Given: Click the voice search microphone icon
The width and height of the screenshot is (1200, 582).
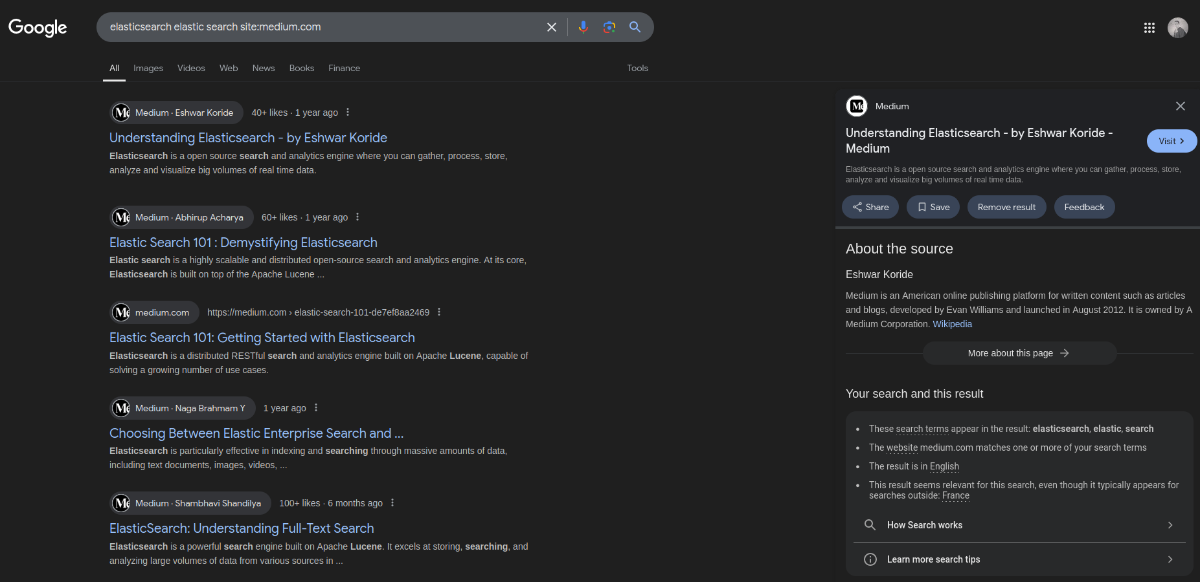Looking at the screenshot, I should coord(583,27).
